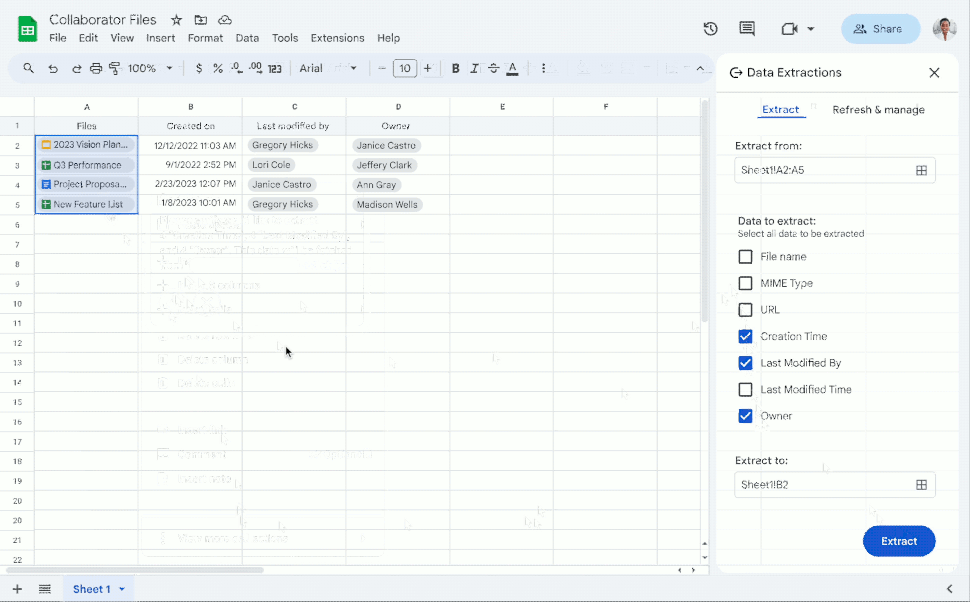Screen dimensions: 970x602
Task: Click the Format as percent icon
Action: pyautogui.click(x=218, y=68)
